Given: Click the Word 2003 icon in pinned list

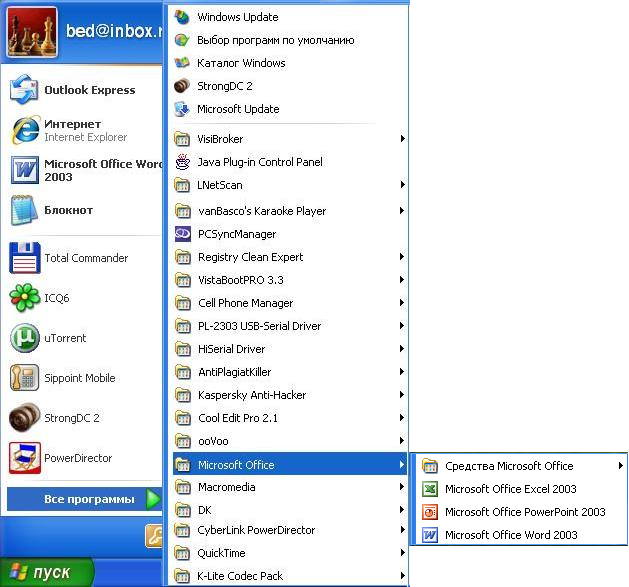Looking at the screenshot, I should click(25, 170).
